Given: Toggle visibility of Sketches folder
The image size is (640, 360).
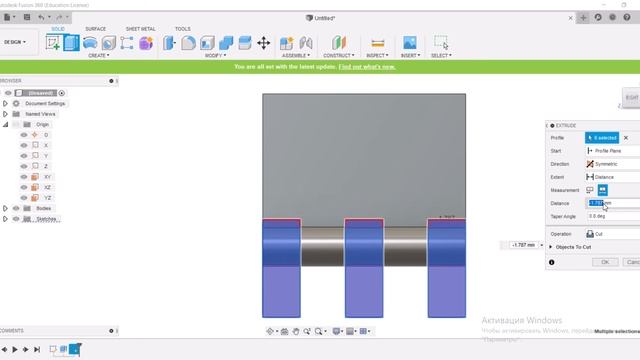Looking at the screenshot, I should coord(16,219).
